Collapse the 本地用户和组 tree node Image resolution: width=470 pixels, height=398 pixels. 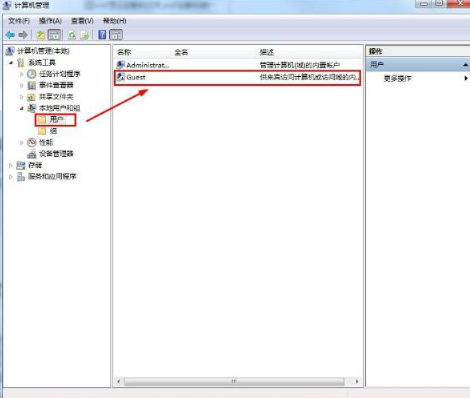pos(21,108)
